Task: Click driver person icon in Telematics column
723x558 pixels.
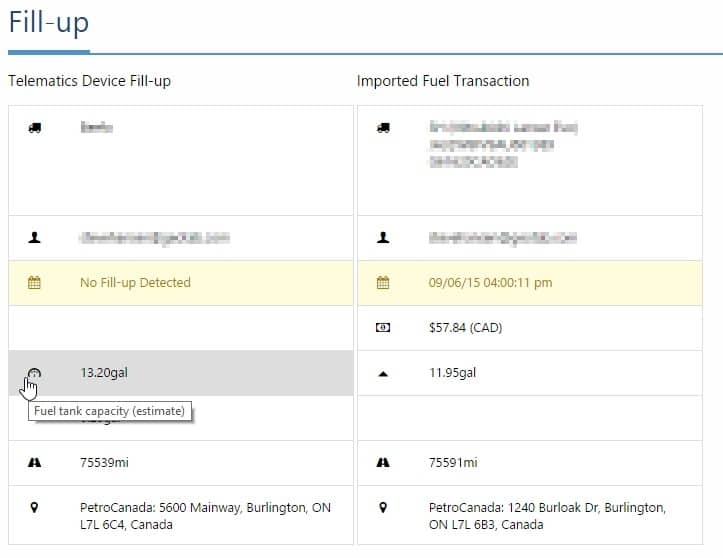Action: [35, 237]
